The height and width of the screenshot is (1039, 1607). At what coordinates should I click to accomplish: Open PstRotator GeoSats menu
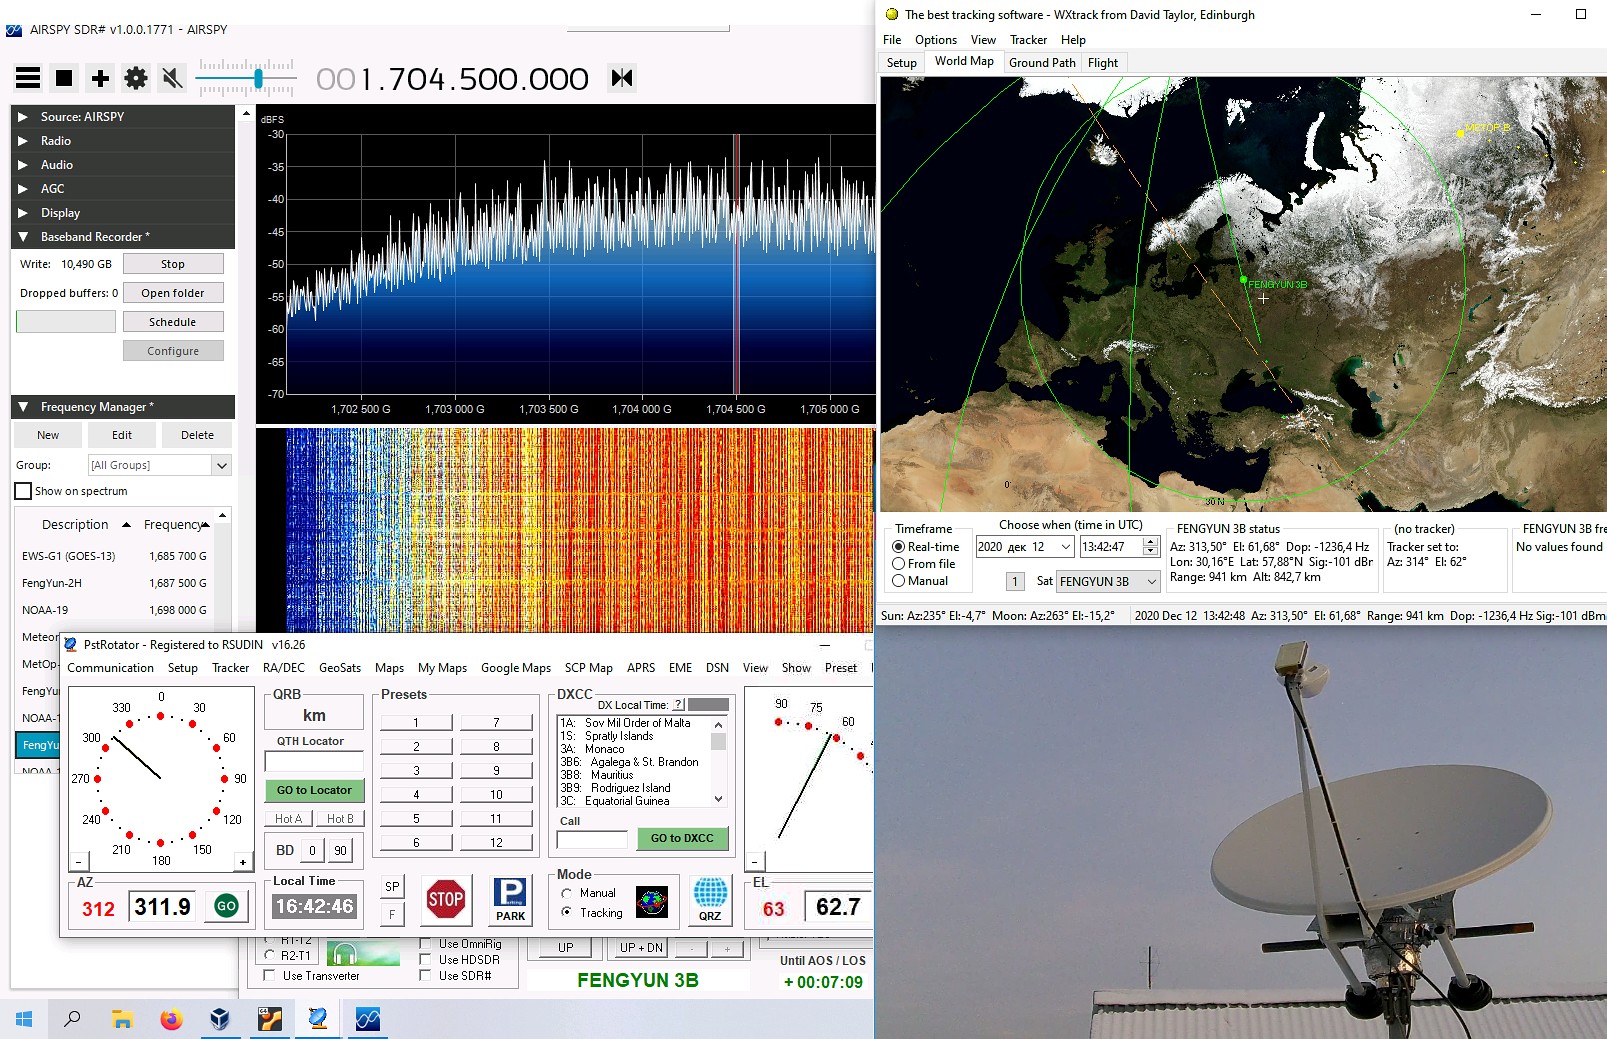[x=340, y=668]
